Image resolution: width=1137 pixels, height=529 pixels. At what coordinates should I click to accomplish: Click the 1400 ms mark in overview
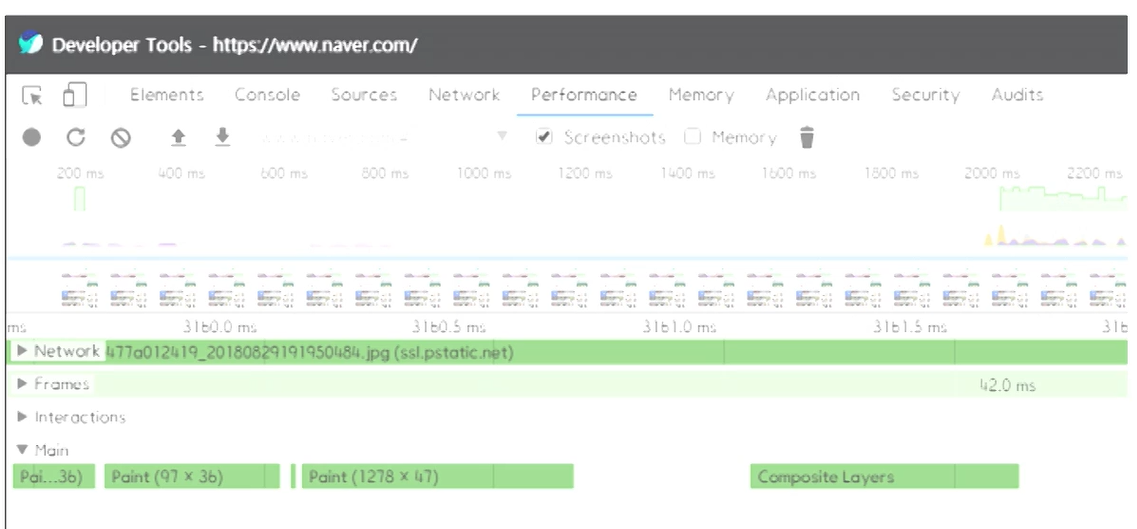pyautogui.click(x=687, y=173)
